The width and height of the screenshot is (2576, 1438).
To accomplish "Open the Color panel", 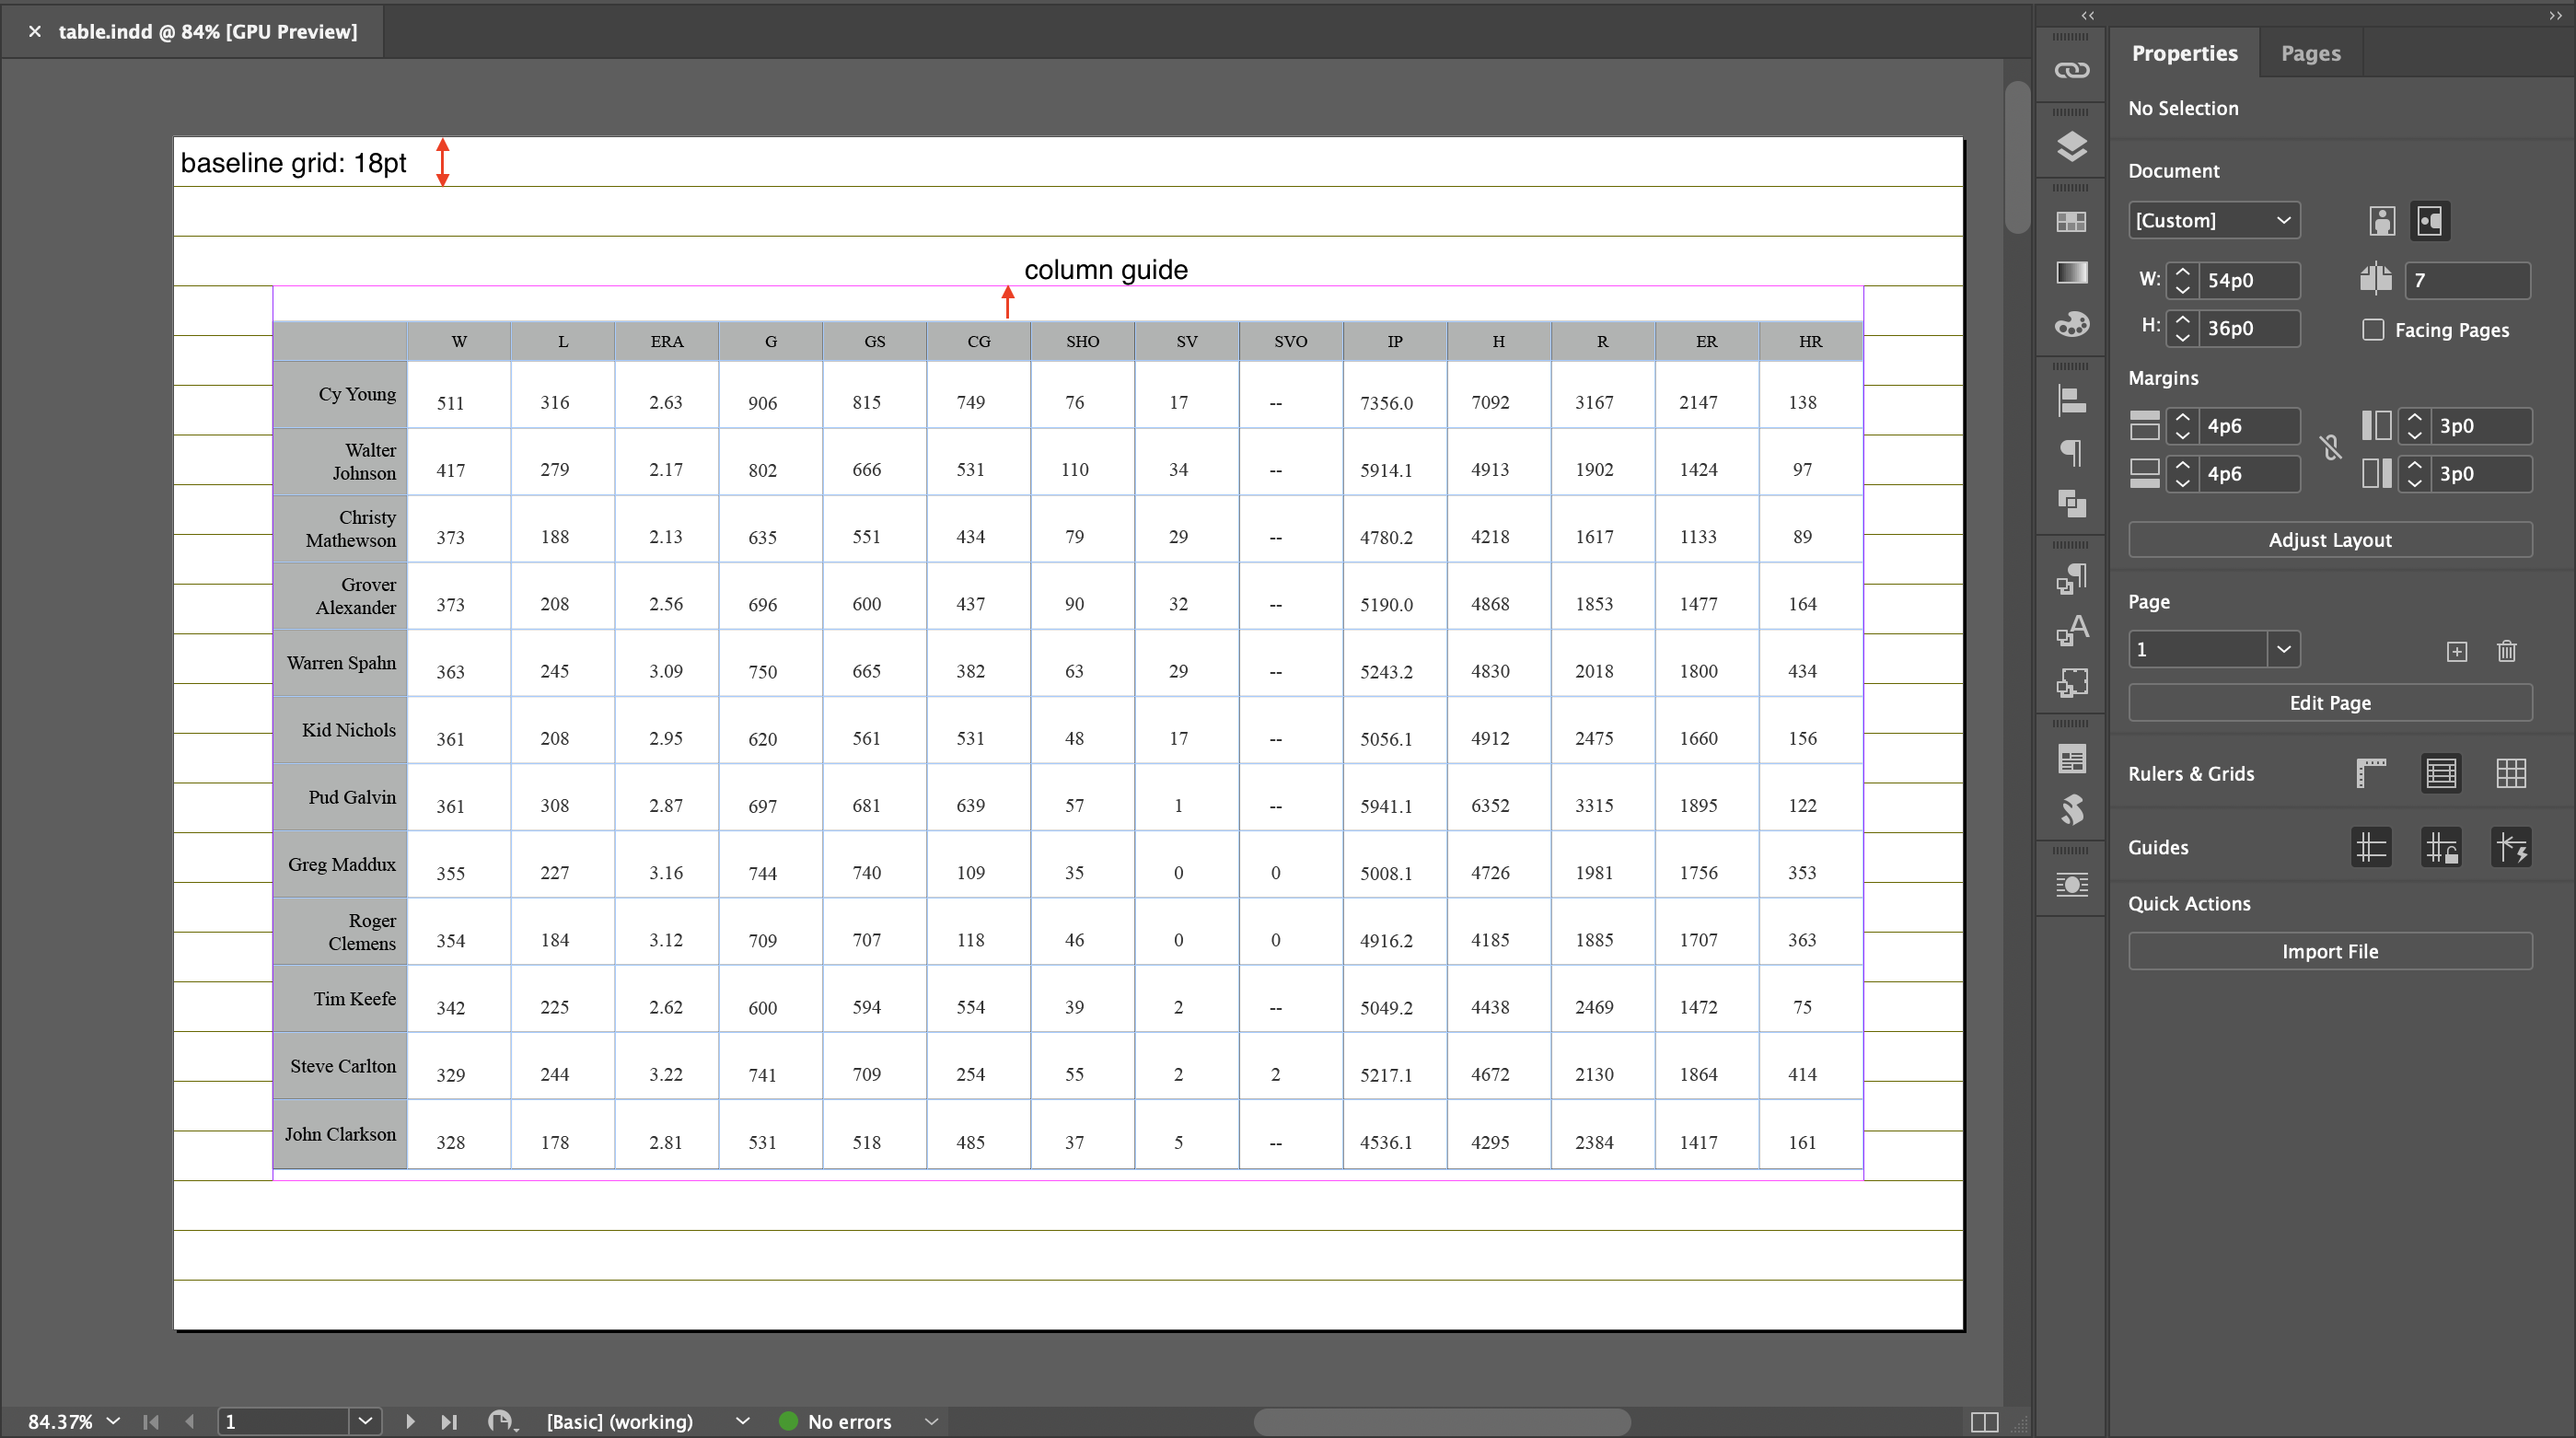I will click(x=2071, y=324).
